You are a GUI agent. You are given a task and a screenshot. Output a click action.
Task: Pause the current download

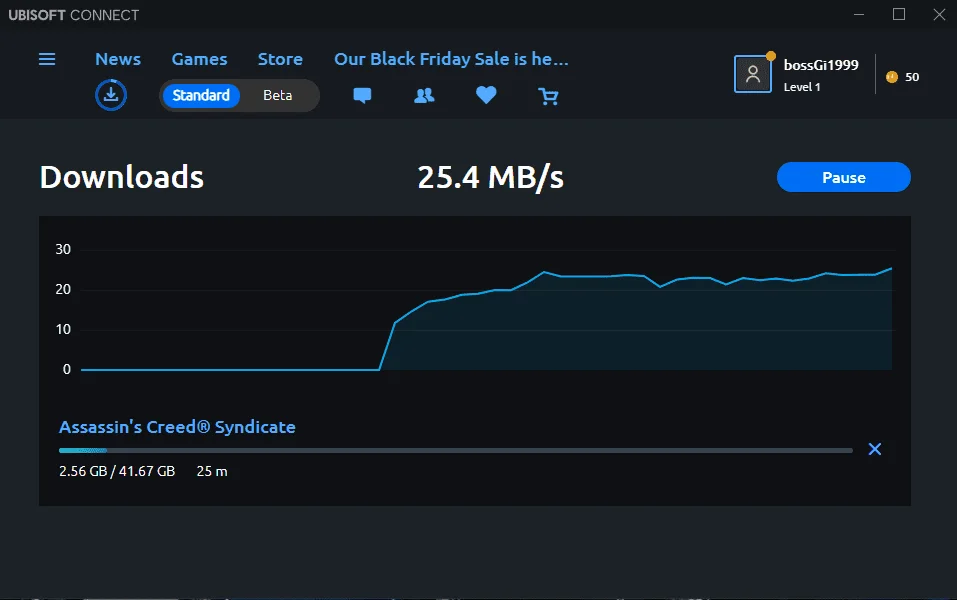(x=843, y=177)
